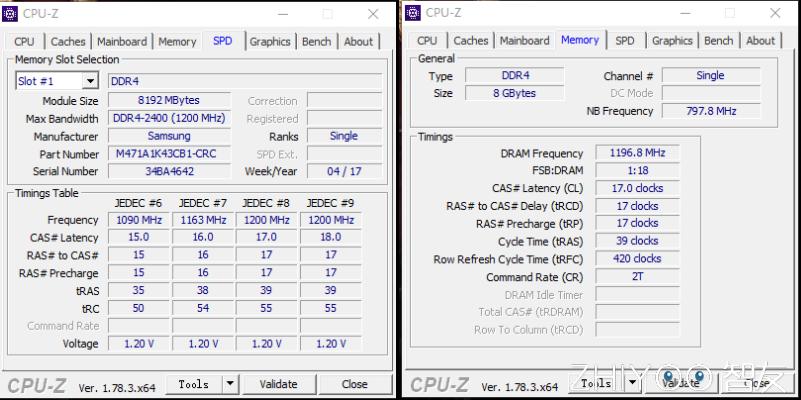The height and width of the screenshot is (400, 801).
Task: Click CAS# Latency 17.0 clocks
Action: click(x=637, y=188)
